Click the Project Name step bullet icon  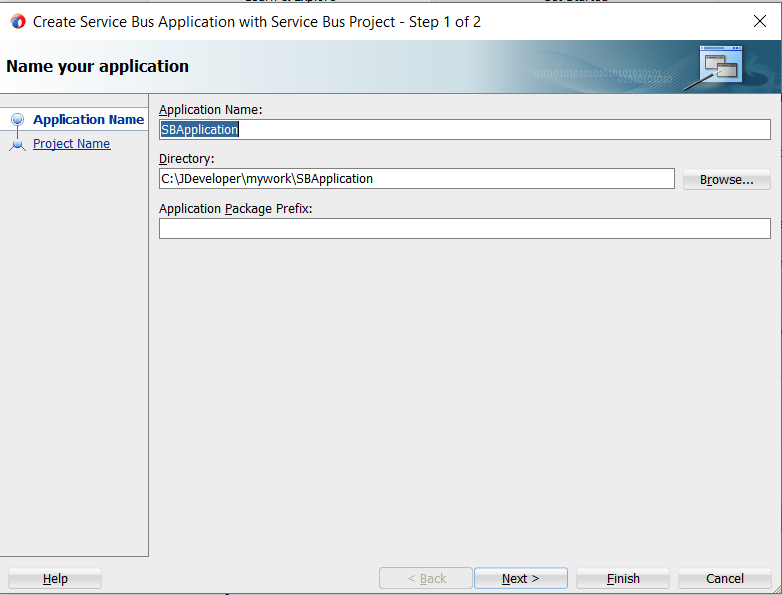click(16, 144)
